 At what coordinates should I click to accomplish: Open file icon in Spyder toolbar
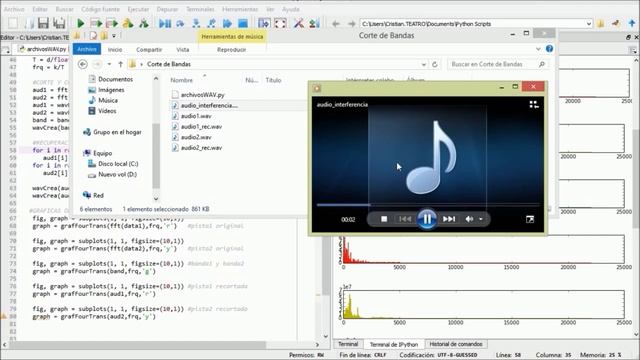(x=28, y=23)
